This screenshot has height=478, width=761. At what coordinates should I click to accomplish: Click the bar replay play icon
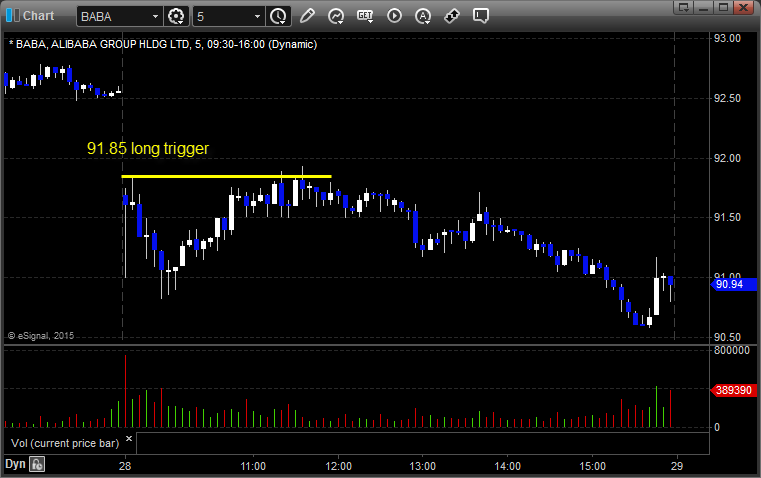pyautogui.click(x=394, y=16)
